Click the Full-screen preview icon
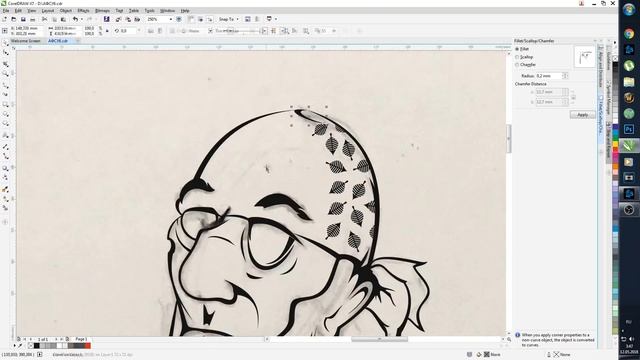This screenshot has height=360, width=640. [x=179, y=19]
